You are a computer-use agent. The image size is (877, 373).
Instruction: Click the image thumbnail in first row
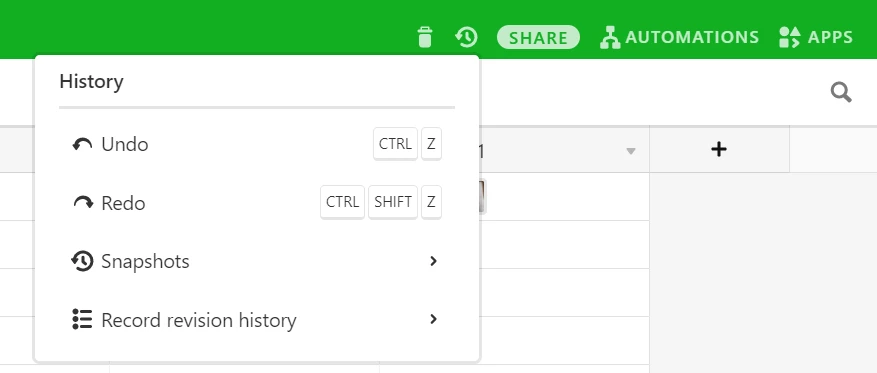482,196
